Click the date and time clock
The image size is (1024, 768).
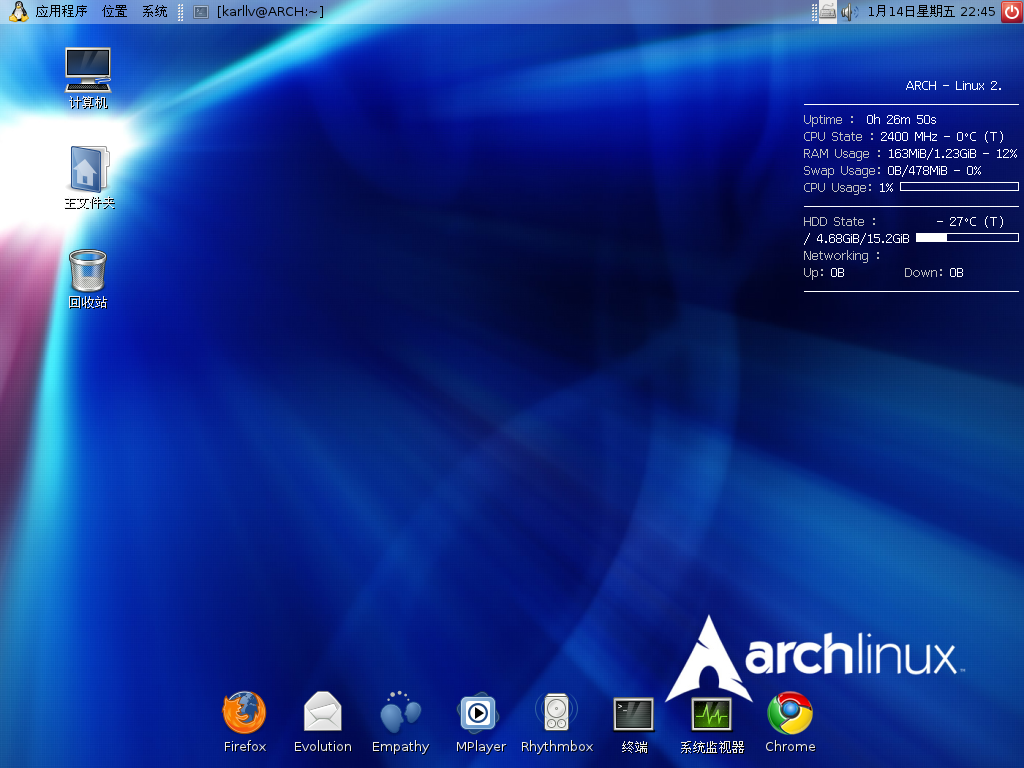tap(931, 11)
